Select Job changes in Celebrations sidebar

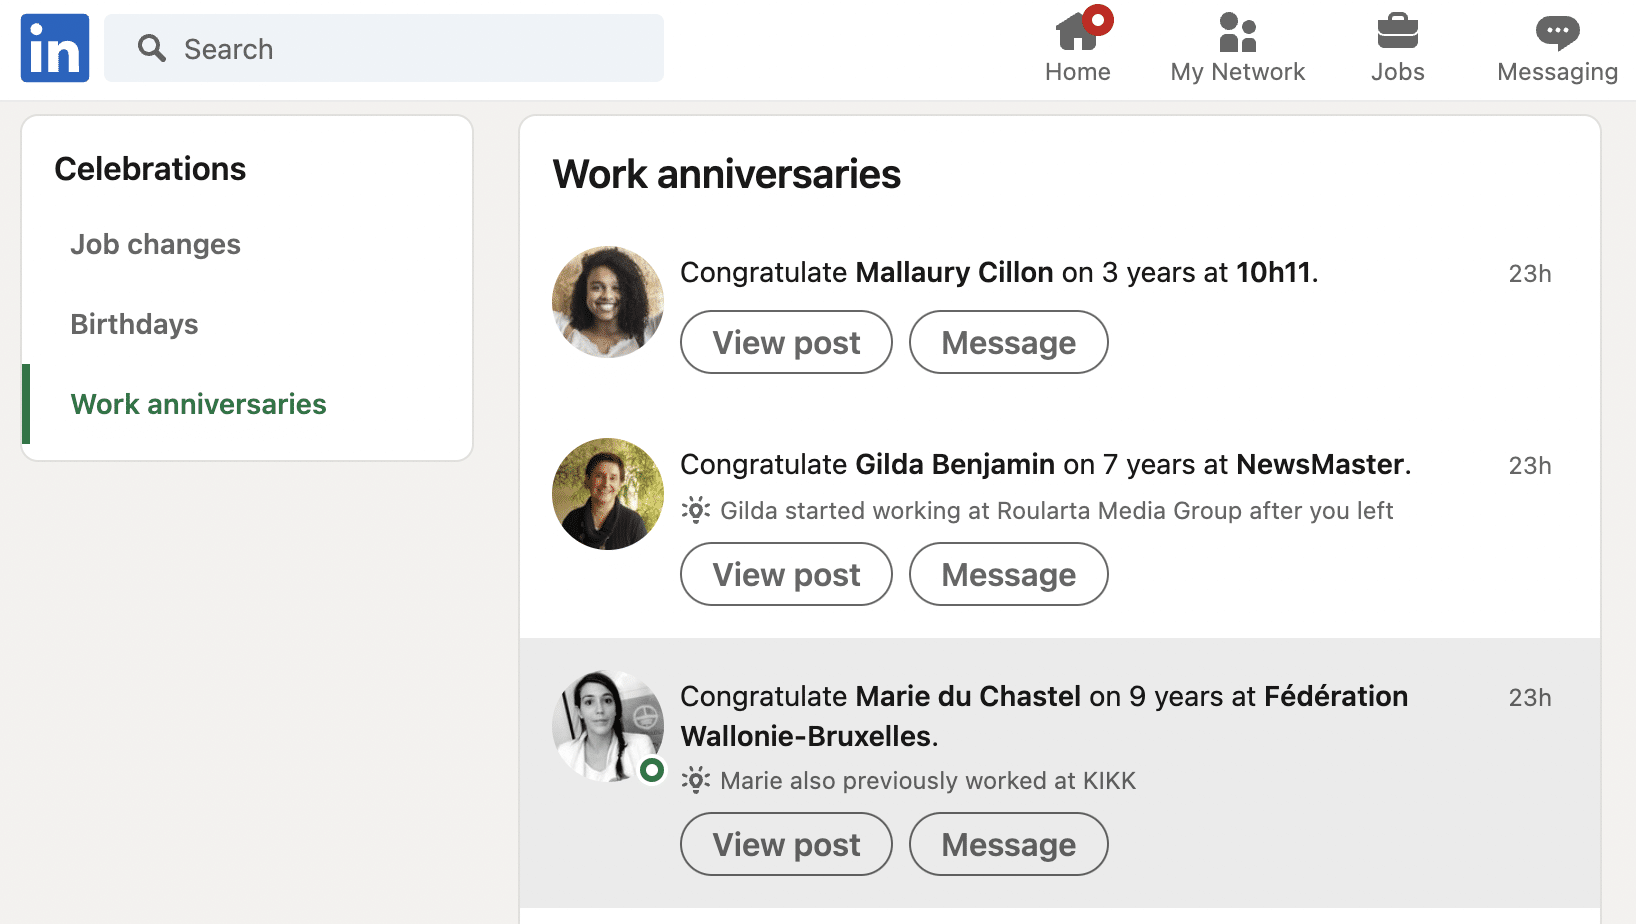point(155,244)
